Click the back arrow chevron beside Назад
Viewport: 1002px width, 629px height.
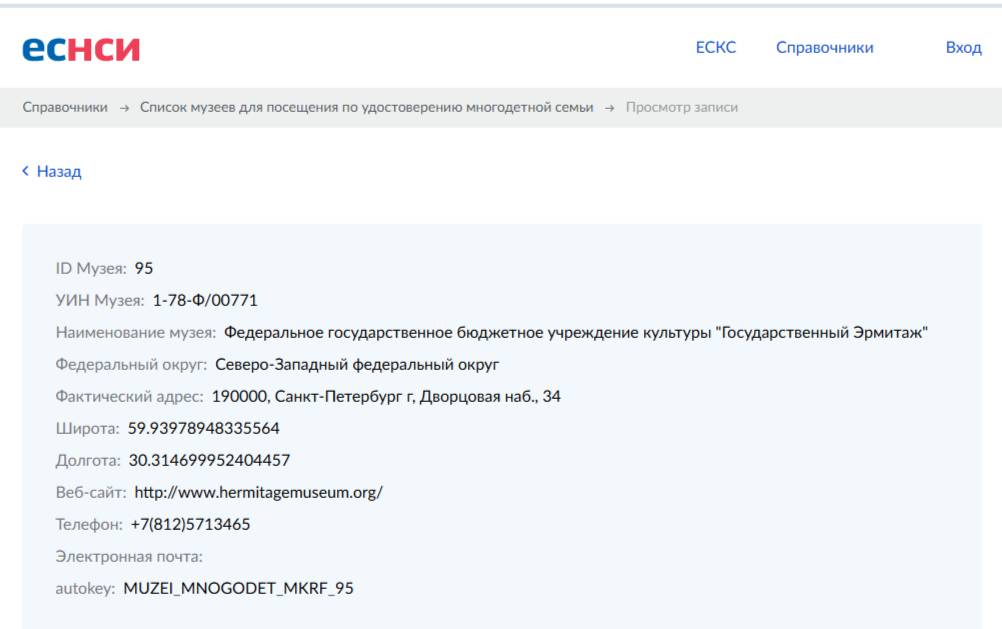[x=23, y=170]
